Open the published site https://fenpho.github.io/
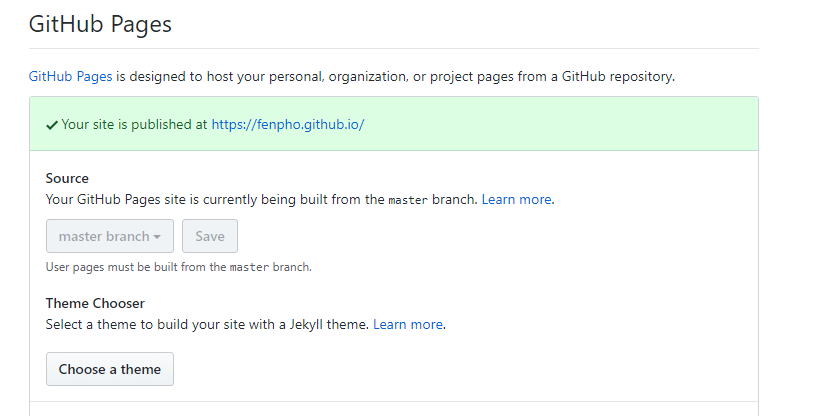This screenshot has width=817, height=416. click(x=288, y=125)
